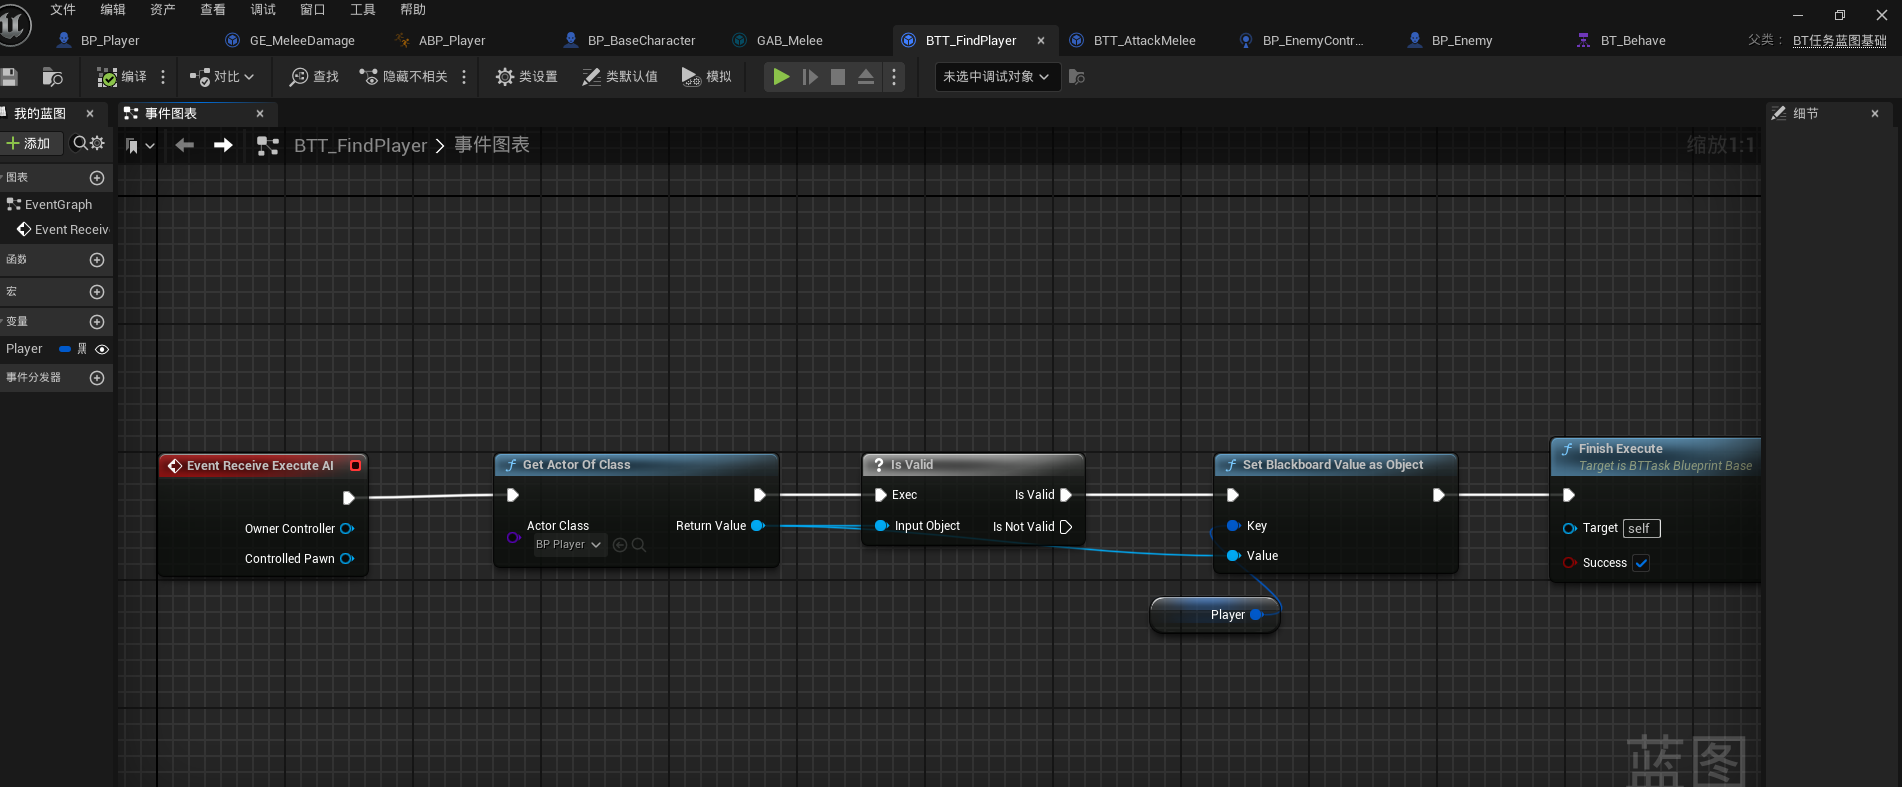Toggle Success checkbox on Finish Execute
The height and width of the screenshot is (787, 1902).
pyautogui.click(x=1641, y=563)
